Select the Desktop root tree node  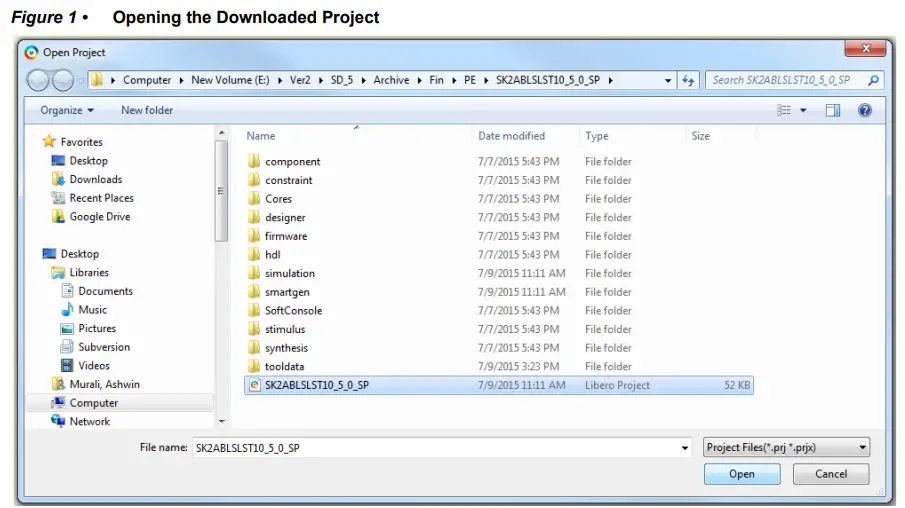click(80, 254)
